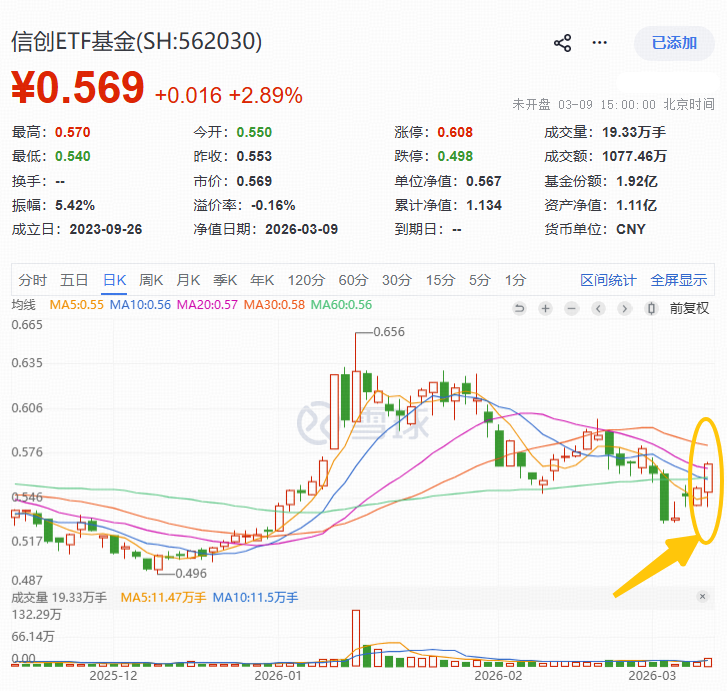Screen dimensions: 727x691
Task: Click the latest candlestick in the yellow circle
Action: tap(708, 480)
